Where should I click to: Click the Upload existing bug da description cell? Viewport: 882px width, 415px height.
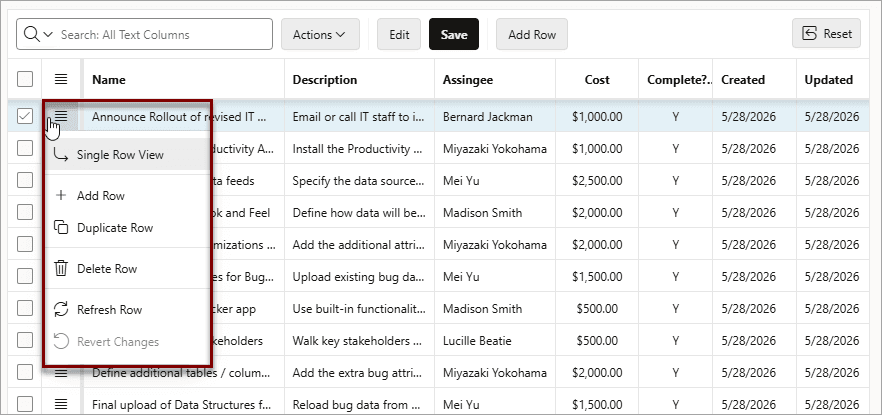click(359, 276)
